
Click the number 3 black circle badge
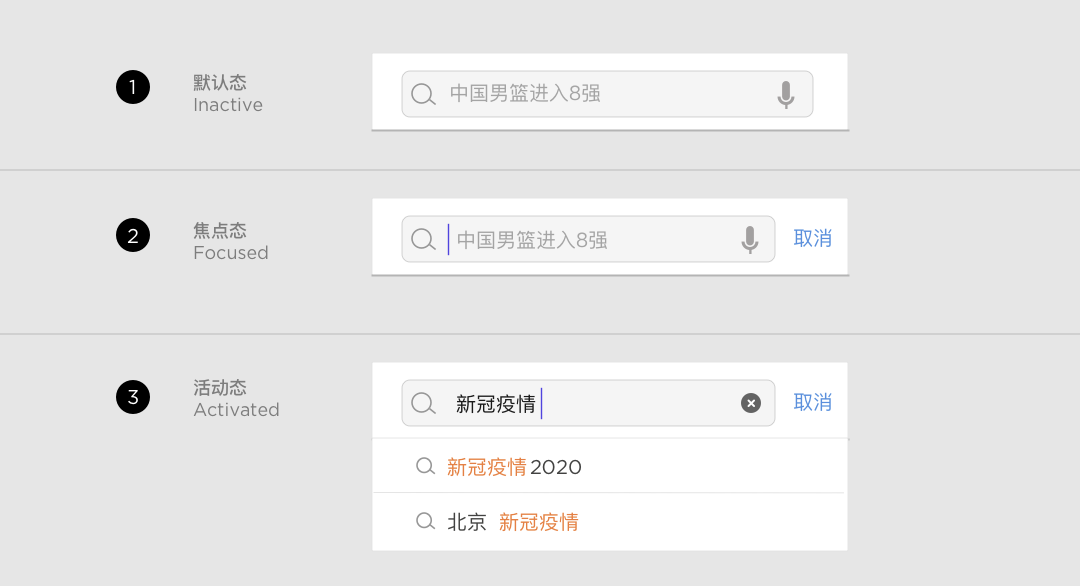point(133,397)
